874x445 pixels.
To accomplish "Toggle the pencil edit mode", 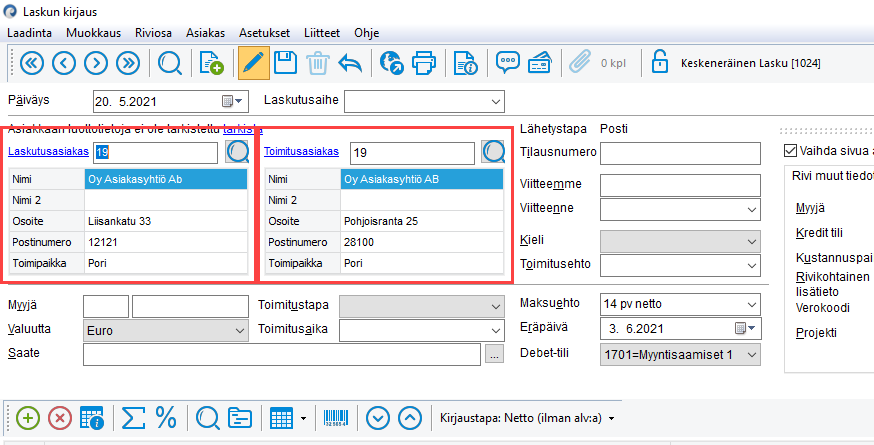I will pyautogui.click(x=254, y=63).
